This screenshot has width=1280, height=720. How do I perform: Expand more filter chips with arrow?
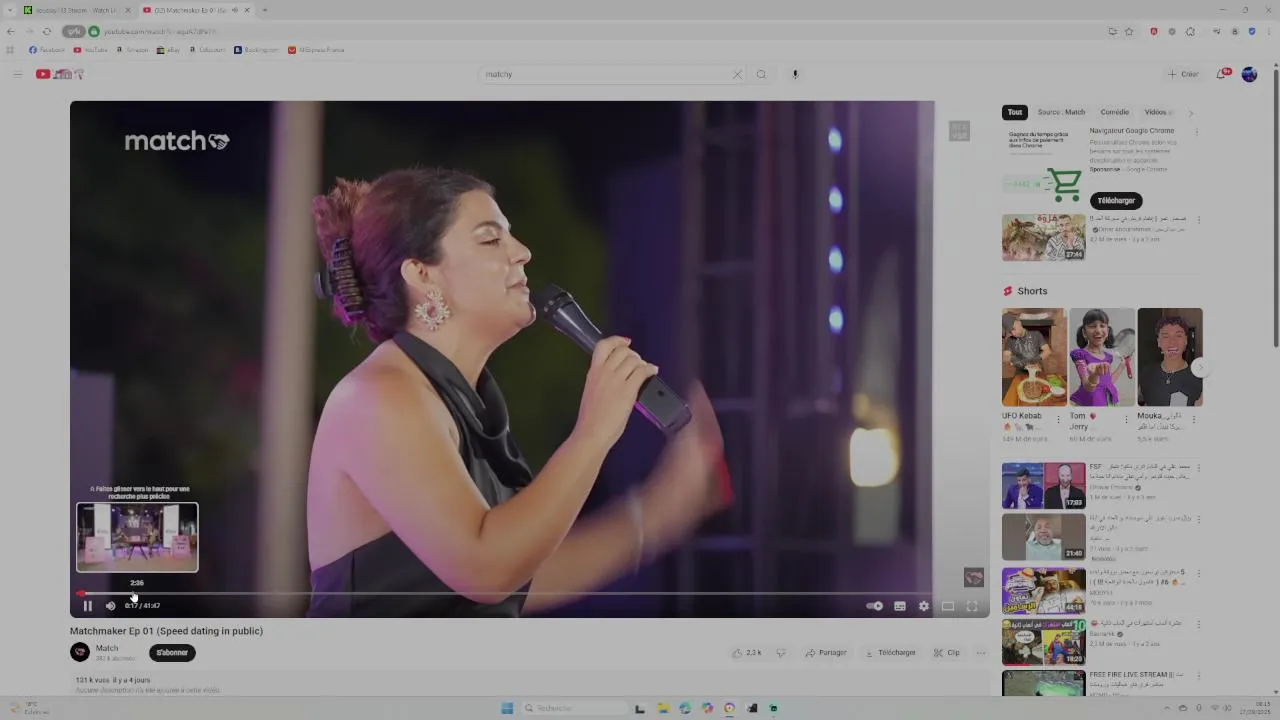1191,112
